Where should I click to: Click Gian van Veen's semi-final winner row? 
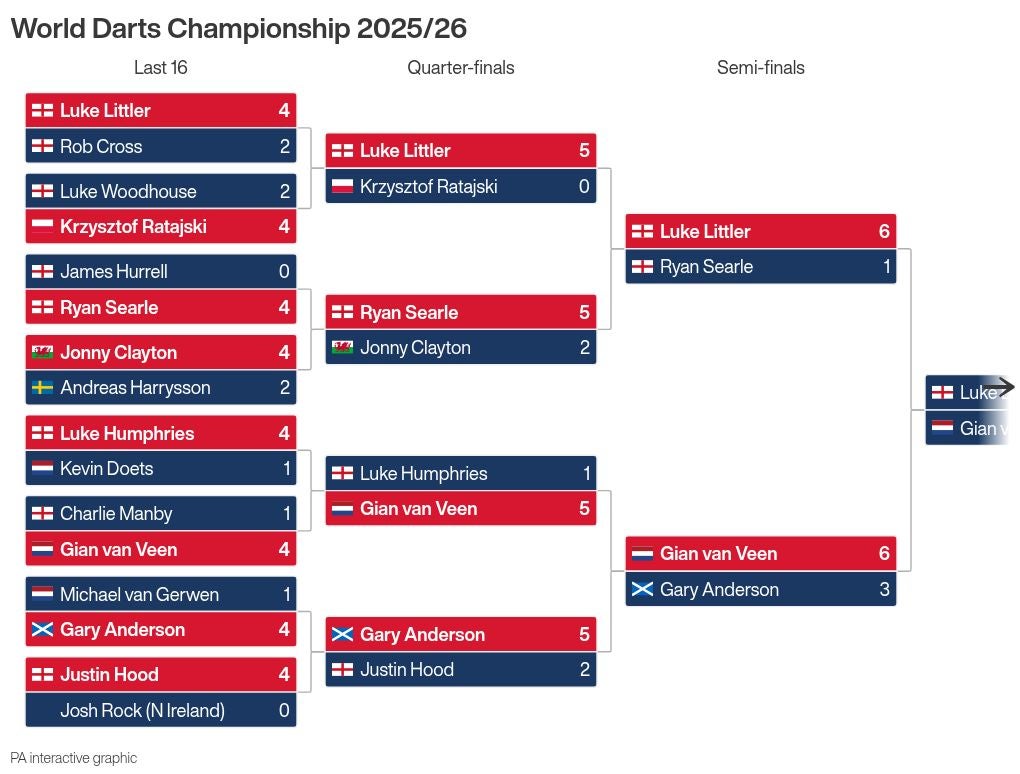coord(760,554)
